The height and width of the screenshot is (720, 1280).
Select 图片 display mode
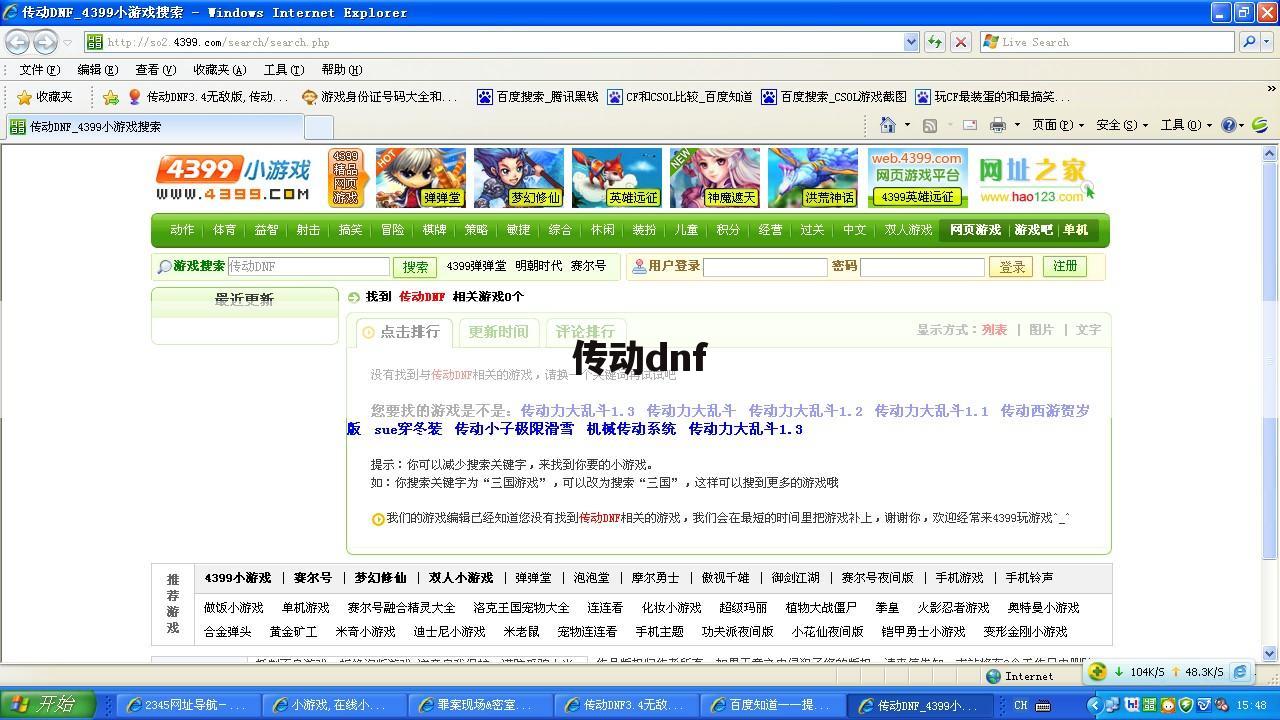[x=1041, y=330]
